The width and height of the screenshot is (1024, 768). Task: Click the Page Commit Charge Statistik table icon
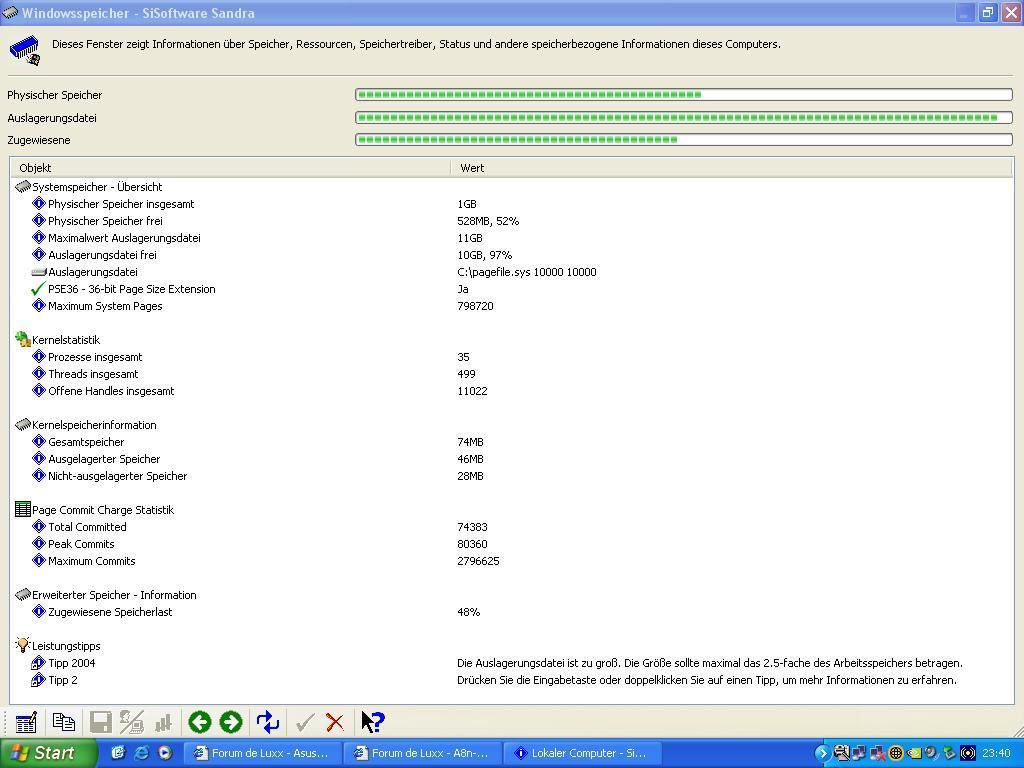tap(23, 509)
